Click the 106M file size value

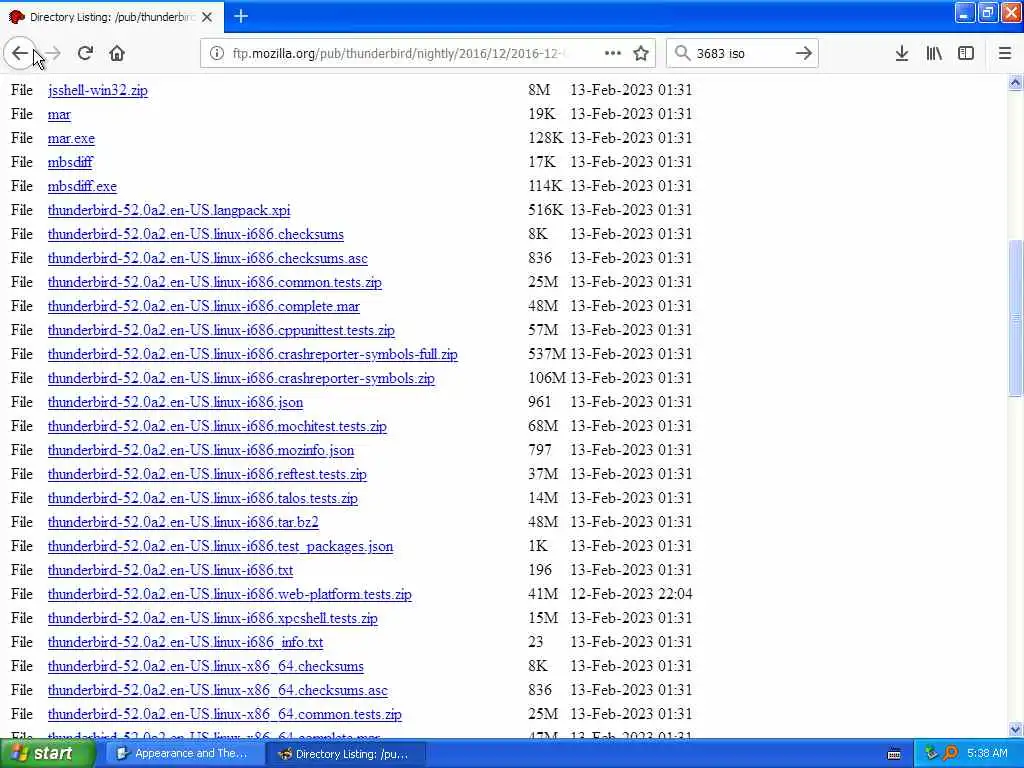[547, 377]
